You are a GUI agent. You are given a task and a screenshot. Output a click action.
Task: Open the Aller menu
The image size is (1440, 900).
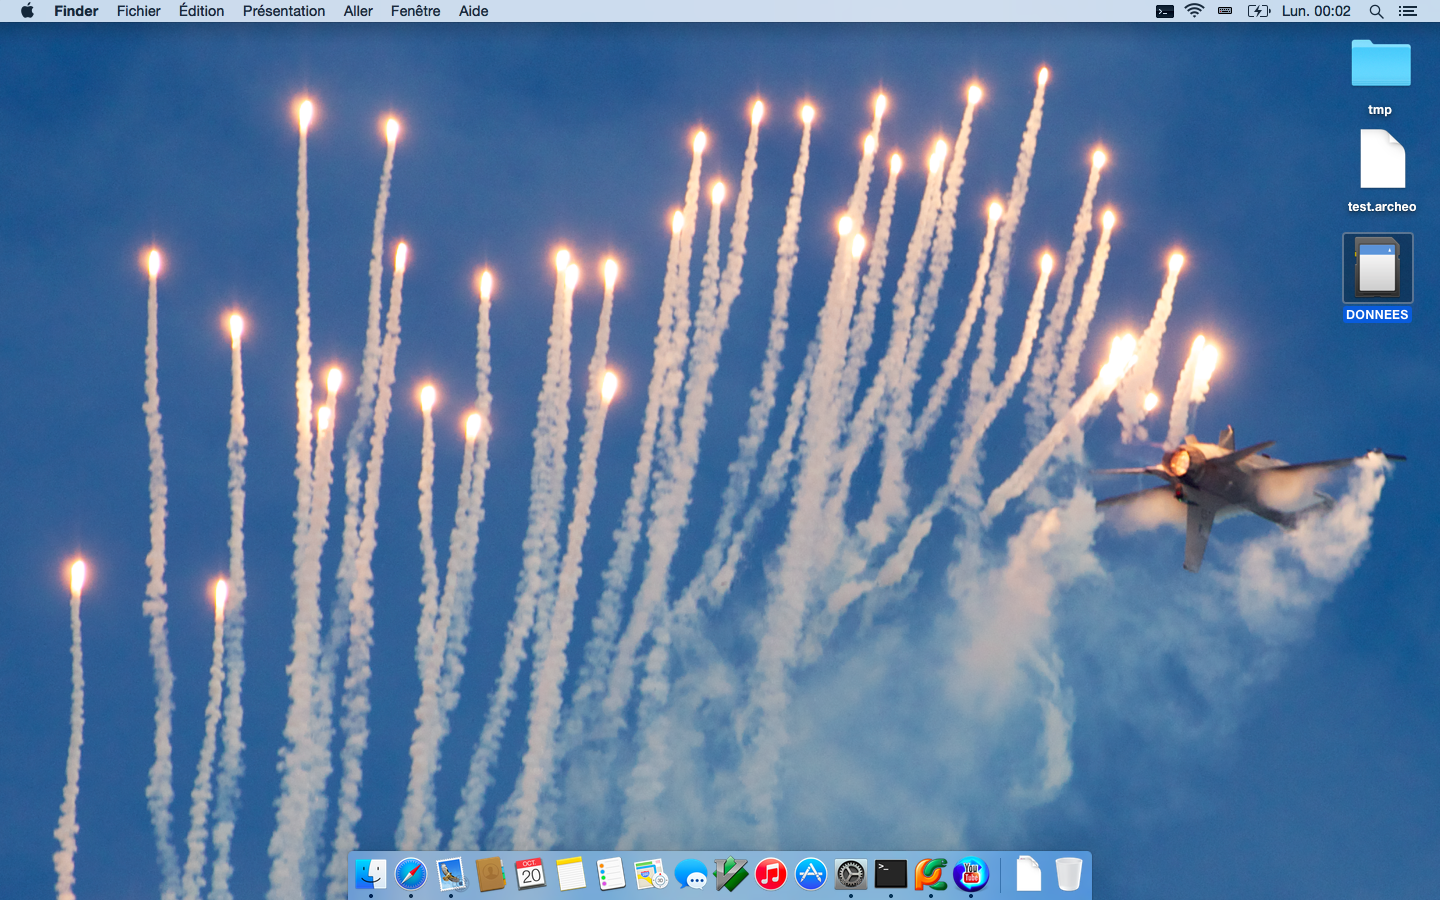[358, 11]
